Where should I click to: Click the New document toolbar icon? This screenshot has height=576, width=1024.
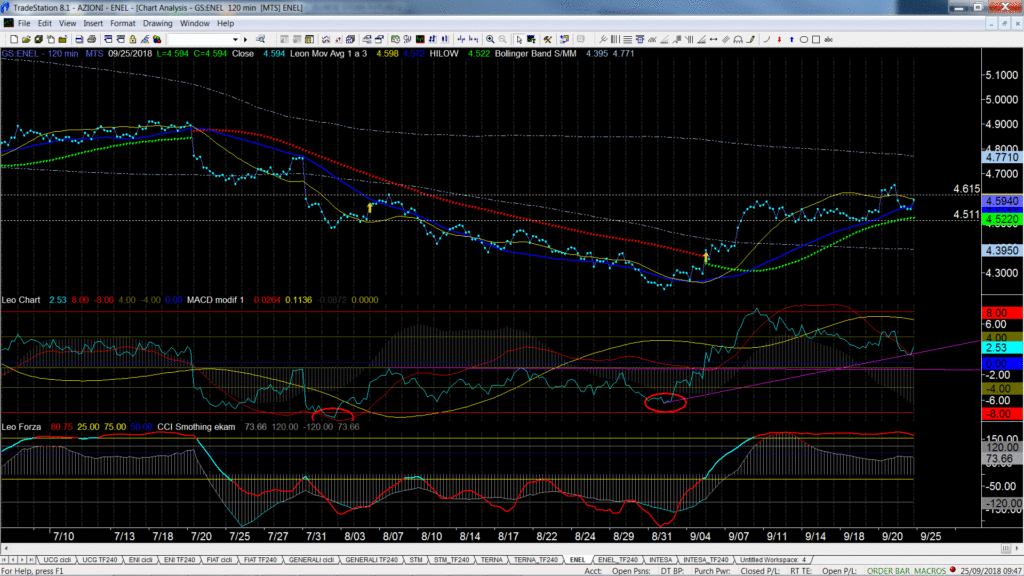[14, 40]
